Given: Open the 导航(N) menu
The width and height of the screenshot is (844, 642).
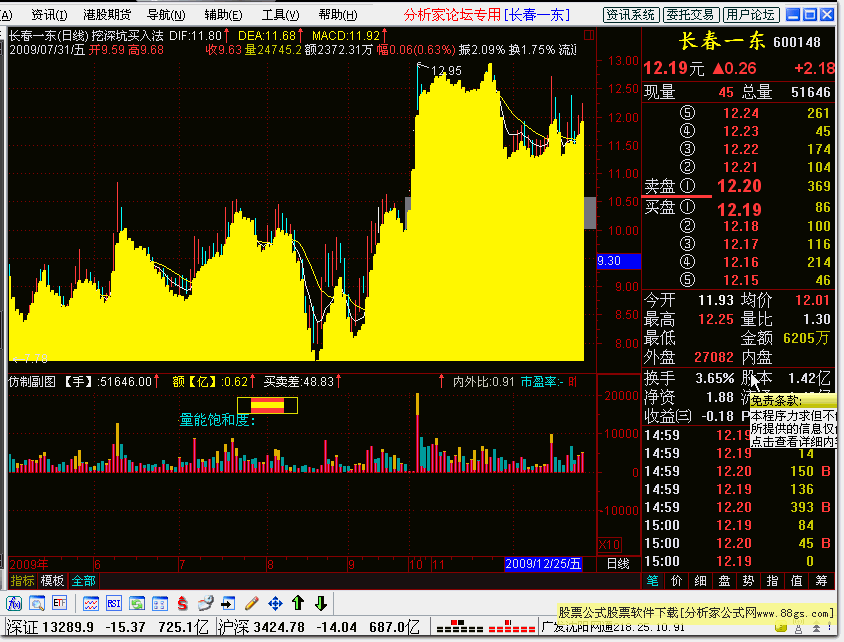Looking at the screenshot, I should click(x=166, y=15).
